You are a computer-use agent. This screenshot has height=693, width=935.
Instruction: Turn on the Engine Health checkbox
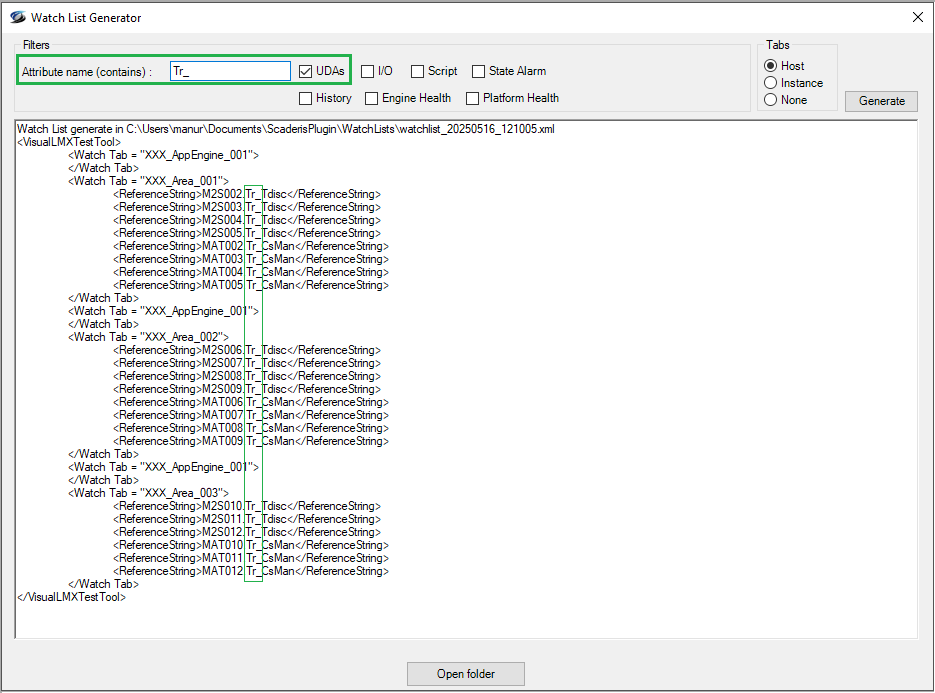tap(372, 99)
